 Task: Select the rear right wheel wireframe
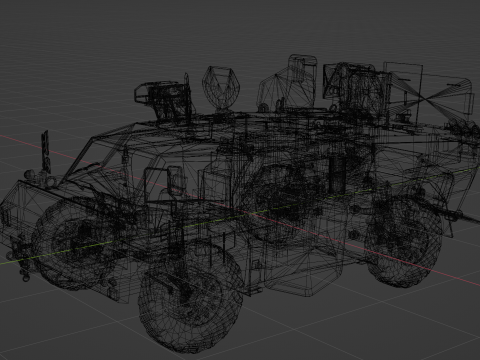[404, 241]
